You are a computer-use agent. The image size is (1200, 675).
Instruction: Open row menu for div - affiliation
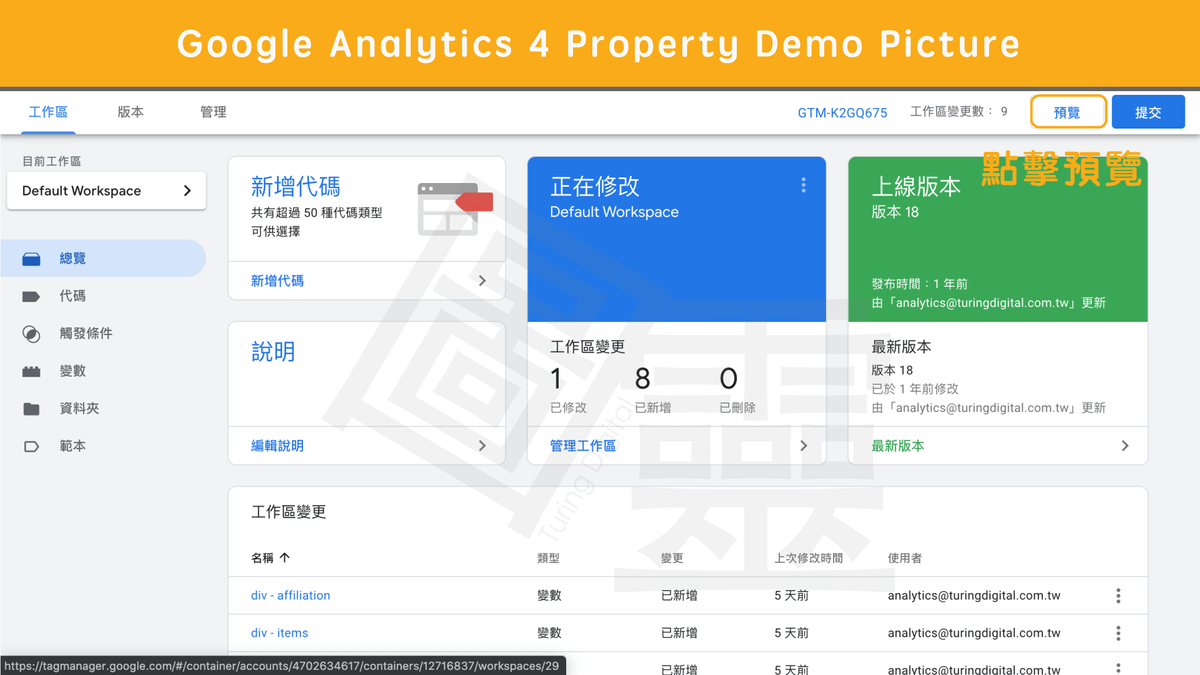1118,596
